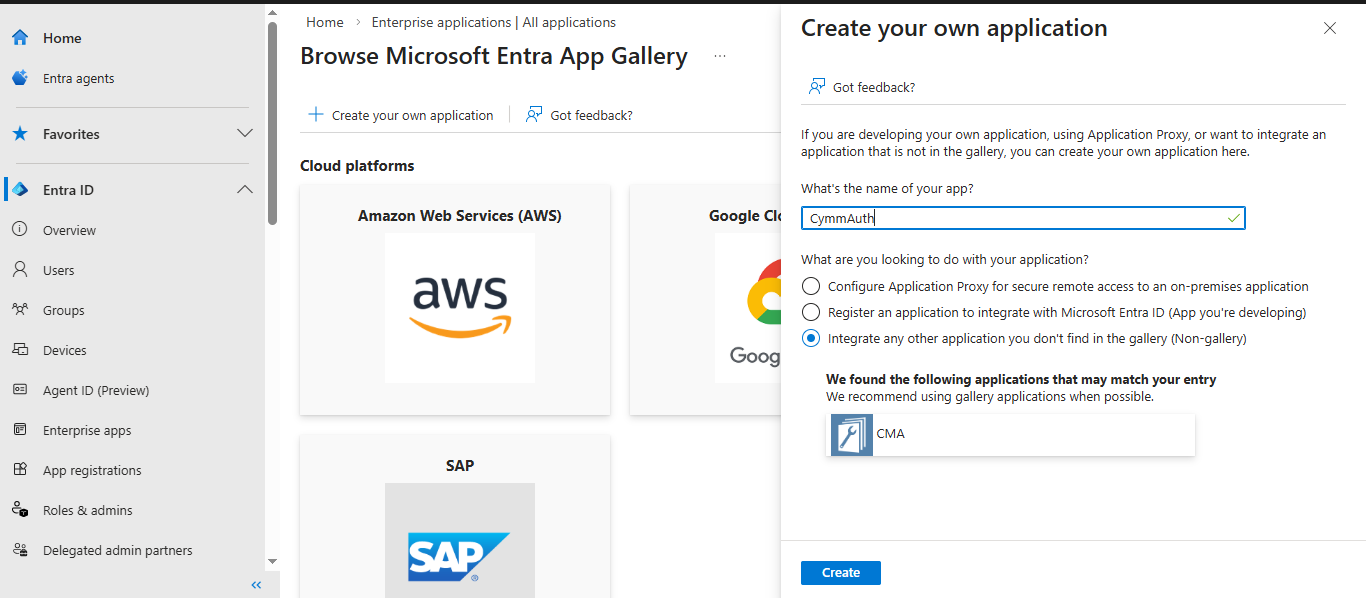The image size is (1366, 598).
Task: Click the feedback icon in Create panel
Action: [x=817, y=87]
